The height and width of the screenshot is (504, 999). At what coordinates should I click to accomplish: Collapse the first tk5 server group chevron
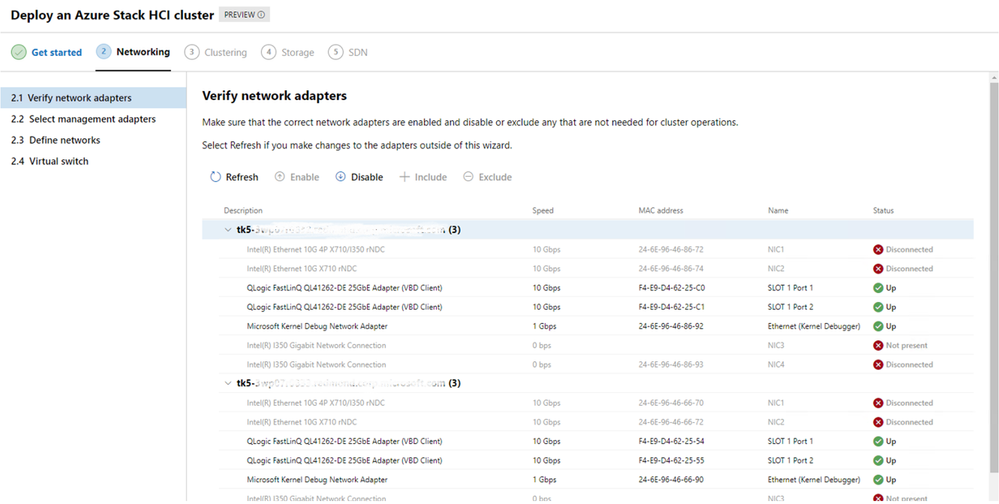[x=228, y=229]
